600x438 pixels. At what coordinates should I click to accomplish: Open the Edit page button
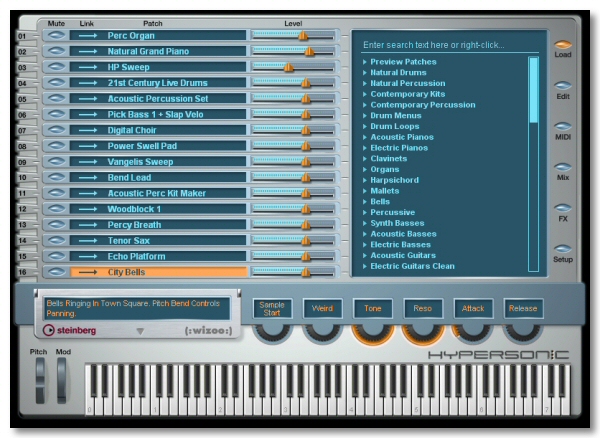563,85
